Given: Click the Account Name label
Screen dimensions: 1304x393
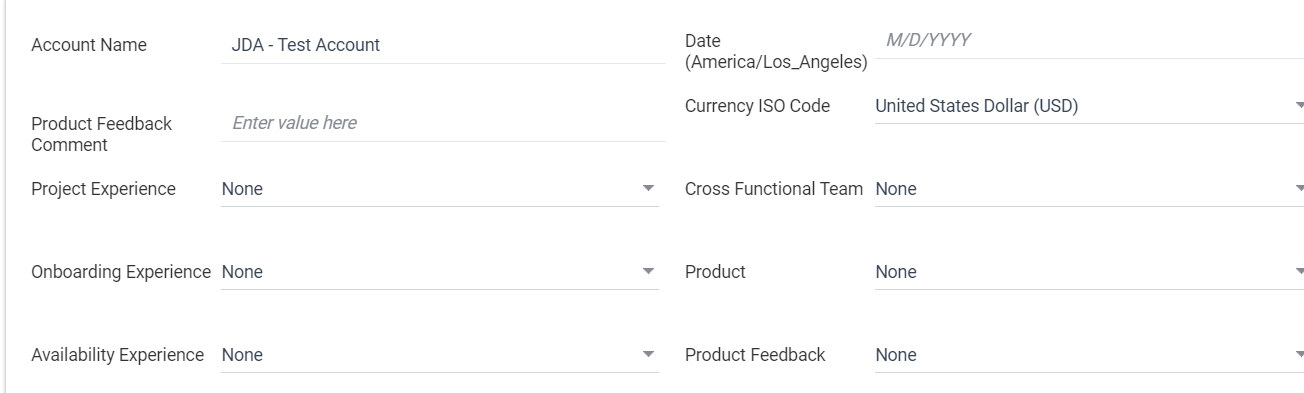Looking at the screenshot, I should pyautogui.click(x=89, y=45).
